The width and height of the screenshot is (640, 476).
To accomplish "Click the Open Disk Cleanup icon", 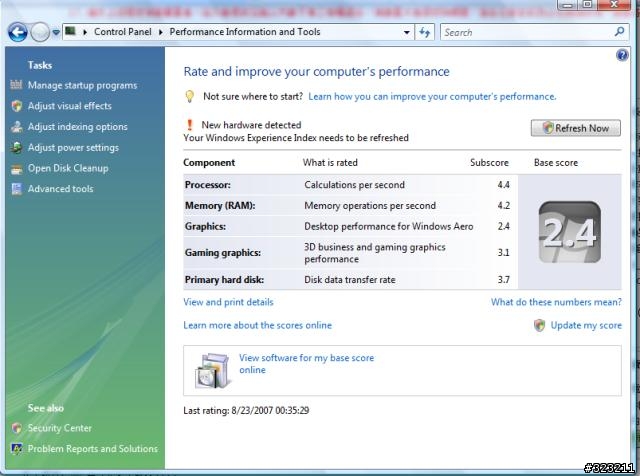I will pyautogui.click(x=17, y=169).
